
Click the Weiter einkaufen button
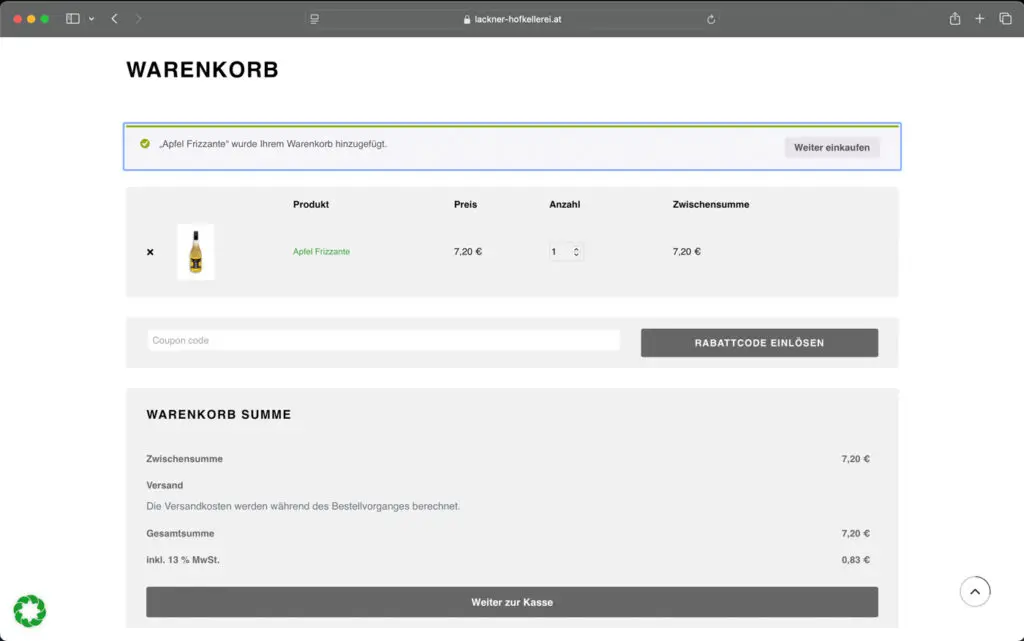(x=832, y=147)
